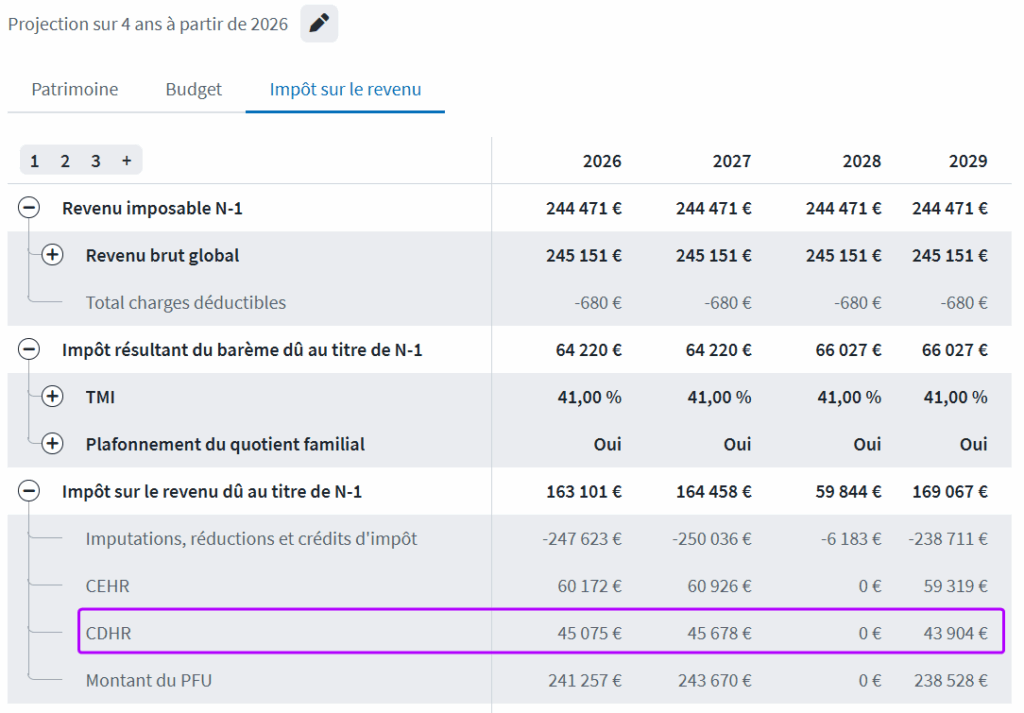
Task: Click the pencil edit icon beside projection title
Action: coord(319,24)
